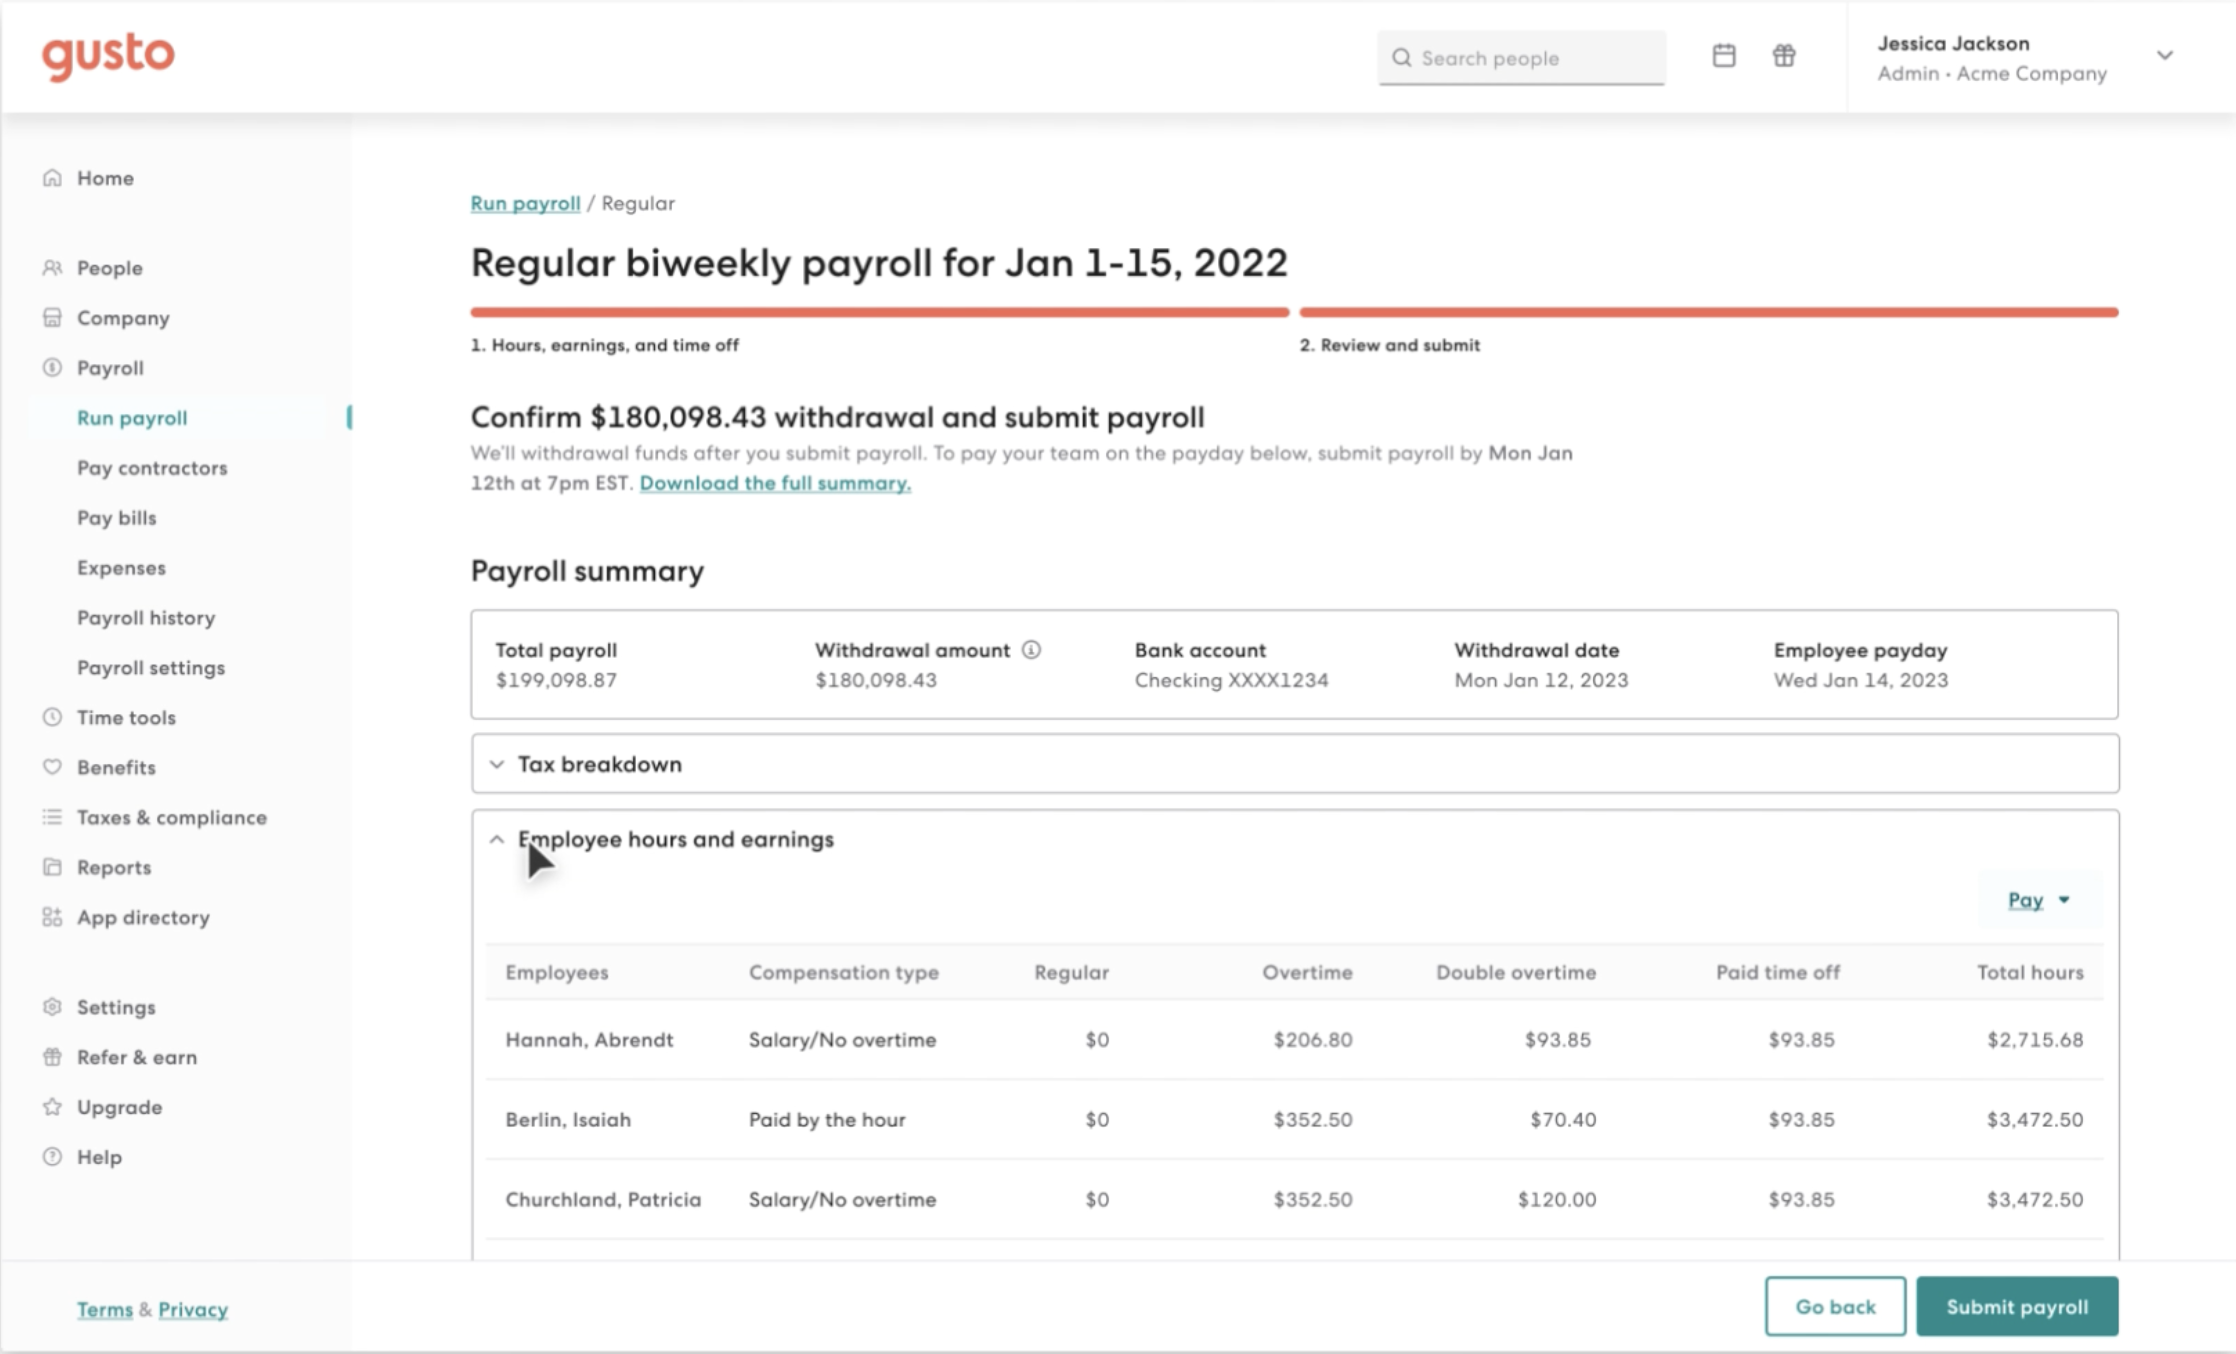Click the People icon in sidebar
Screen dimensions: 2236x1354
coord(52,268)
